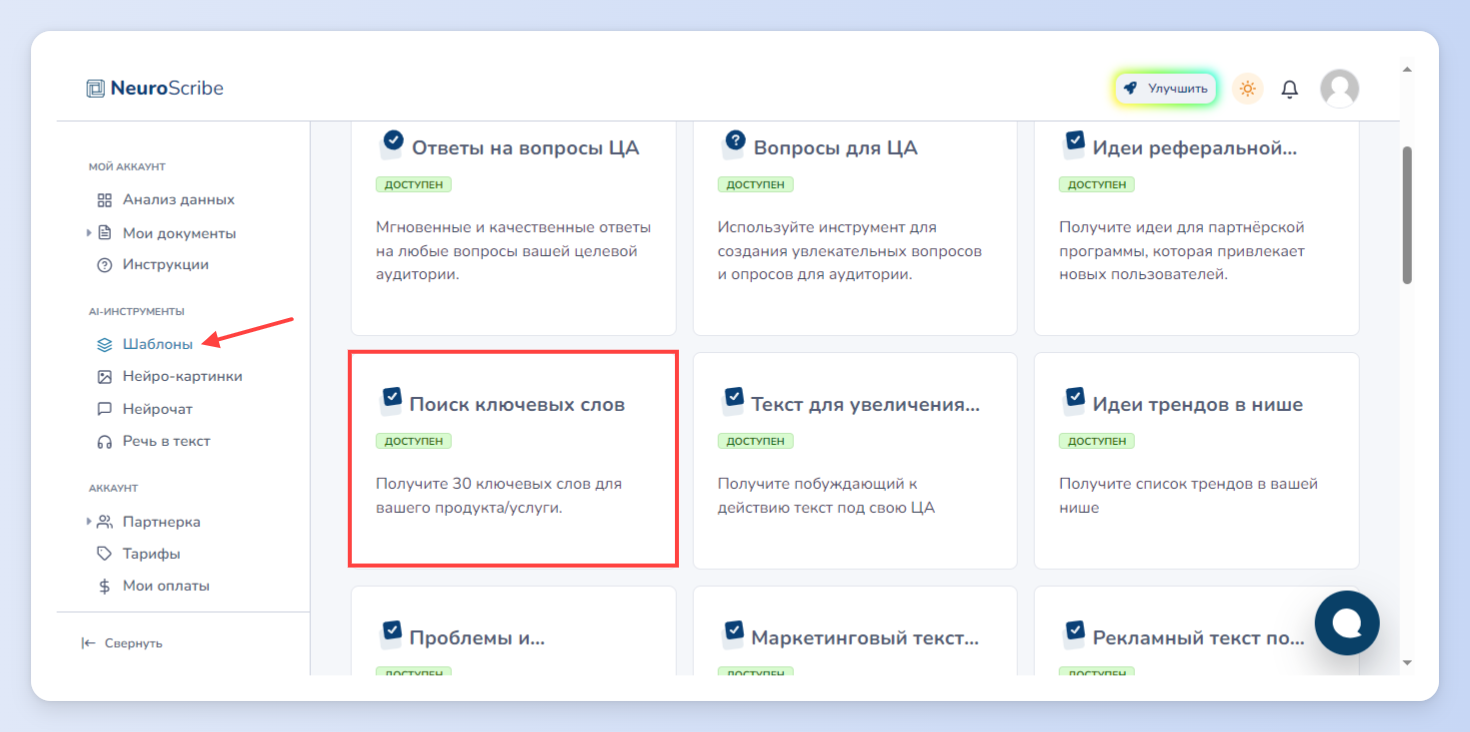Viewport: 1470px width, 732px height.
Task: Open notifications bell icon
Action: tap(1290, 89)
